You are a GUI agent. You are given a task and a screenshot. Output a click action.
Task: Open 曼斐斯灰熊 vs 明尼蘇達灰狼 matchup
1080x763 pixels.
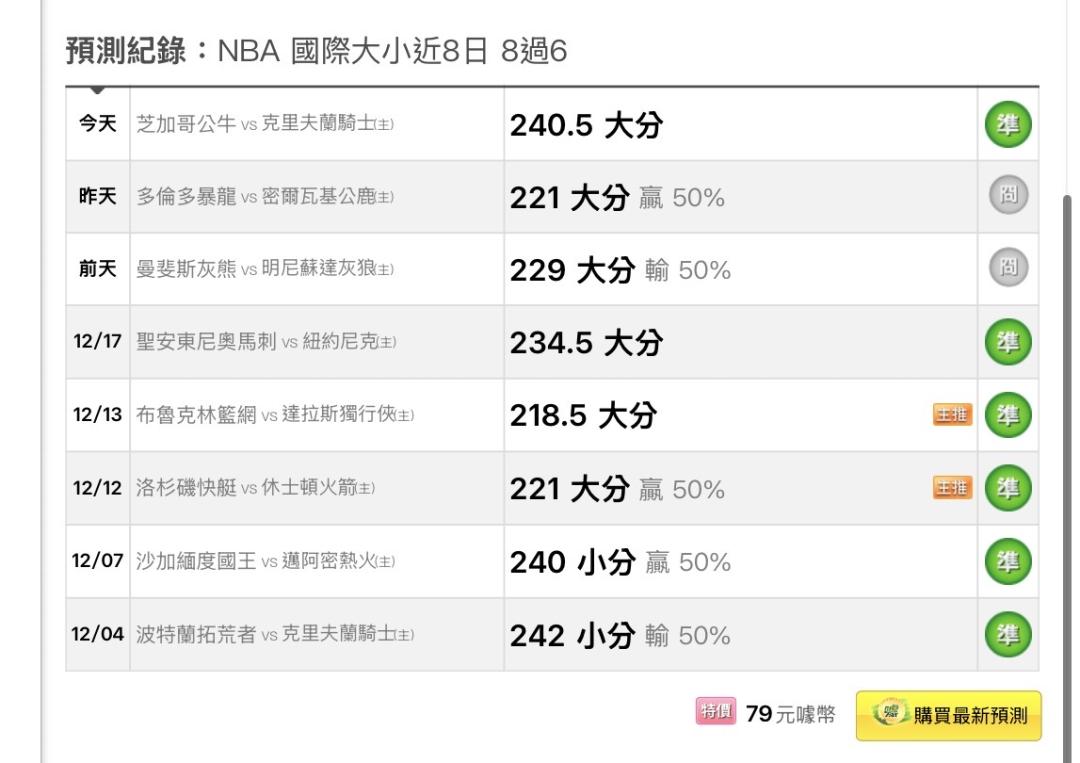point(264,270)
